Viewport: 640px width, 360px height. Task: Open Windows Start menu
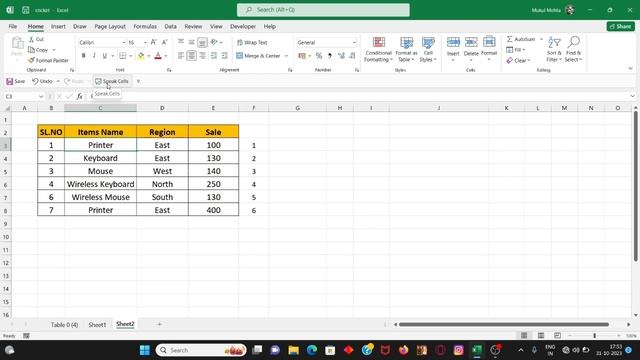tap(144, 350)
